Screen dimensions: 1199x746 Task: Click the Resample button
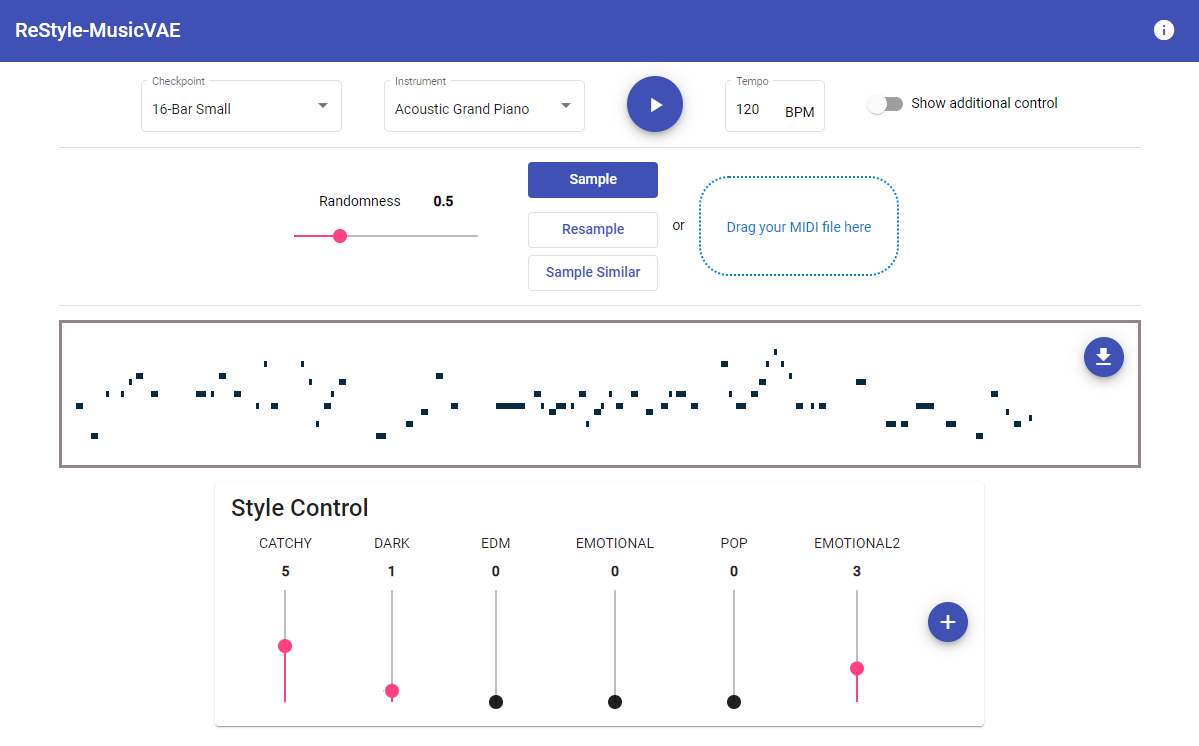pyautogui.click(x=592, y=229)
